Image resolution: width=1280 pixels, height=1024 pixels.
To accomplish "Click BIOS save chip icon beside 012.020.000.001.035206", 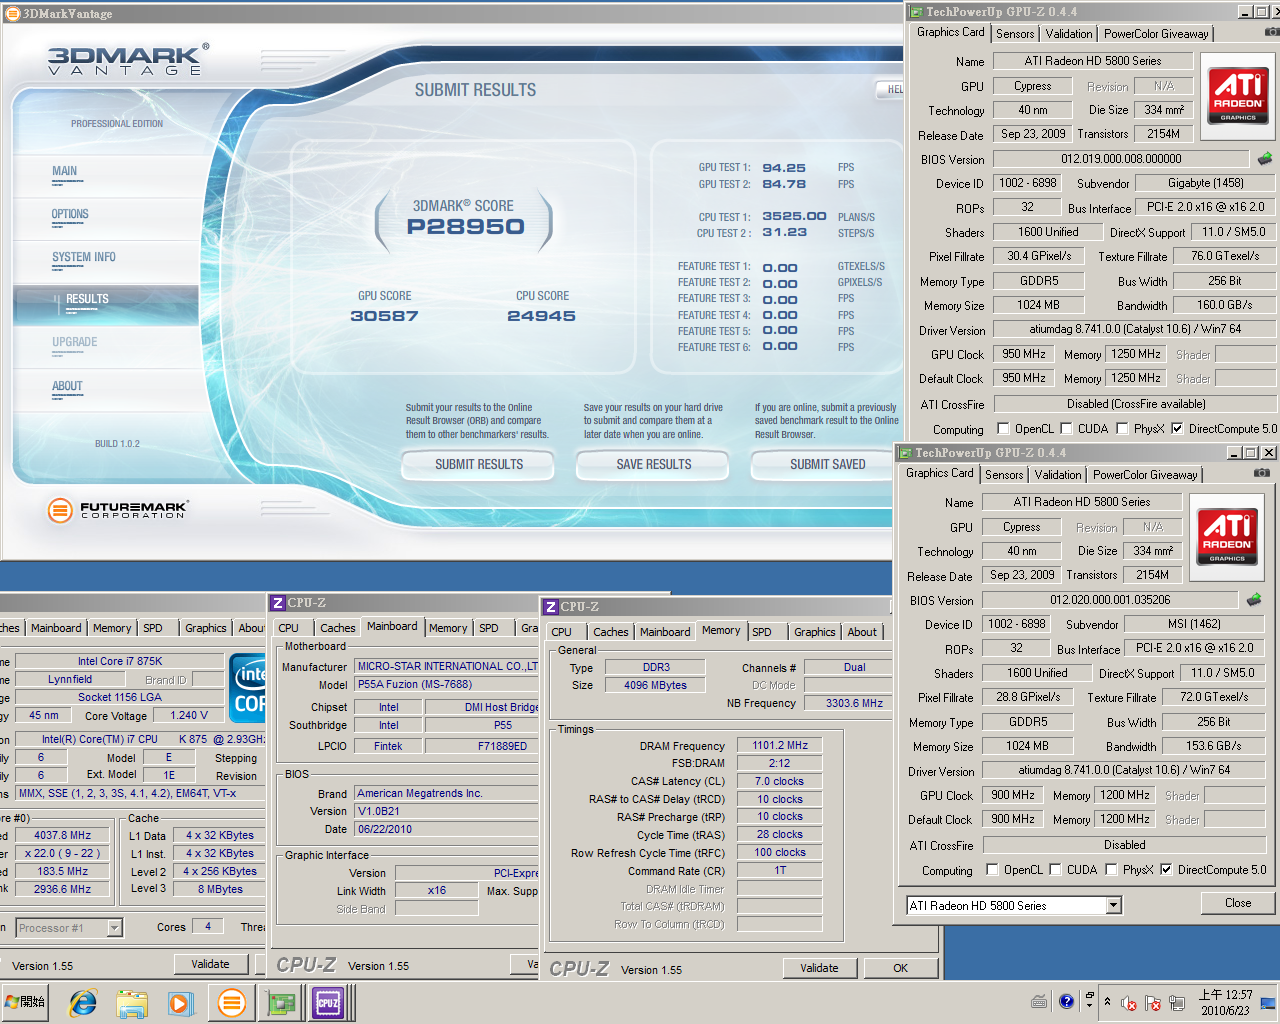I will point(1254,600).
